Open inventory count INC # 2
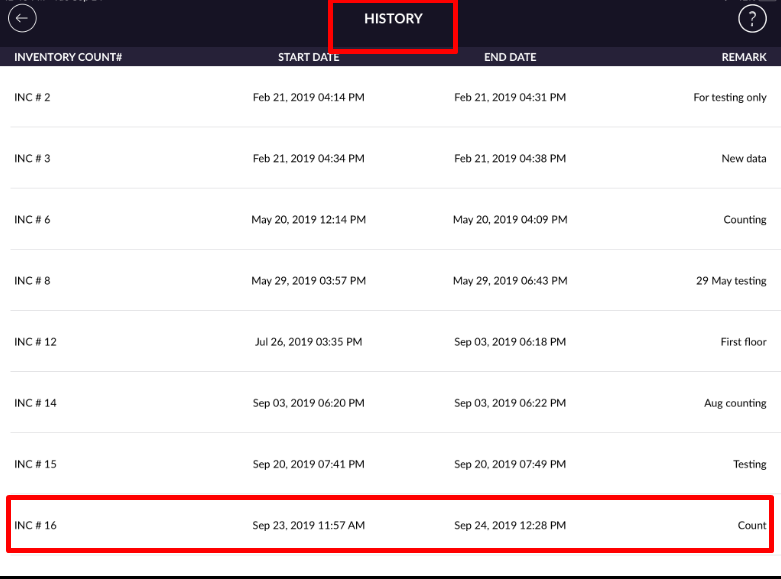 coord(32,98)
